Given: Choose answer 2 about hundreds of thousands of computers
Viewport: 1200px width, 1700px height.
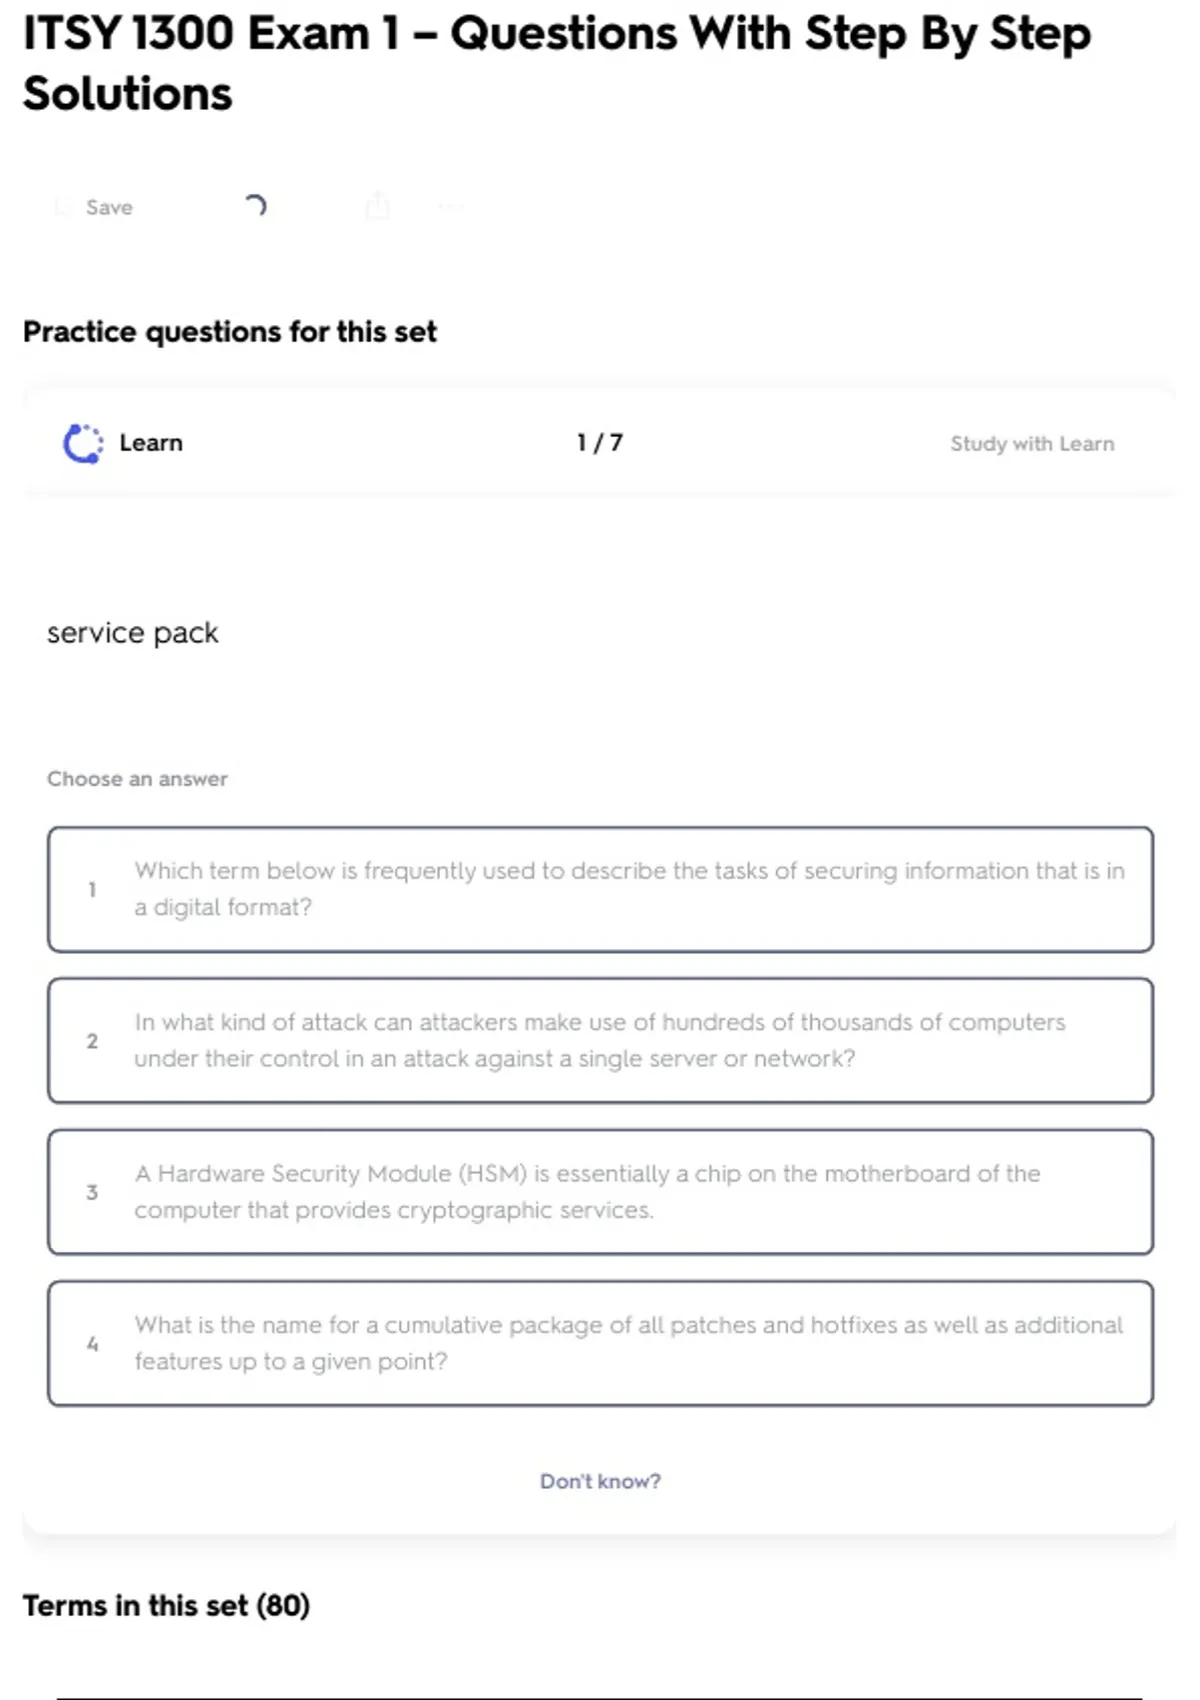Looking at the screenshot, I should [x=600, y=1040].
